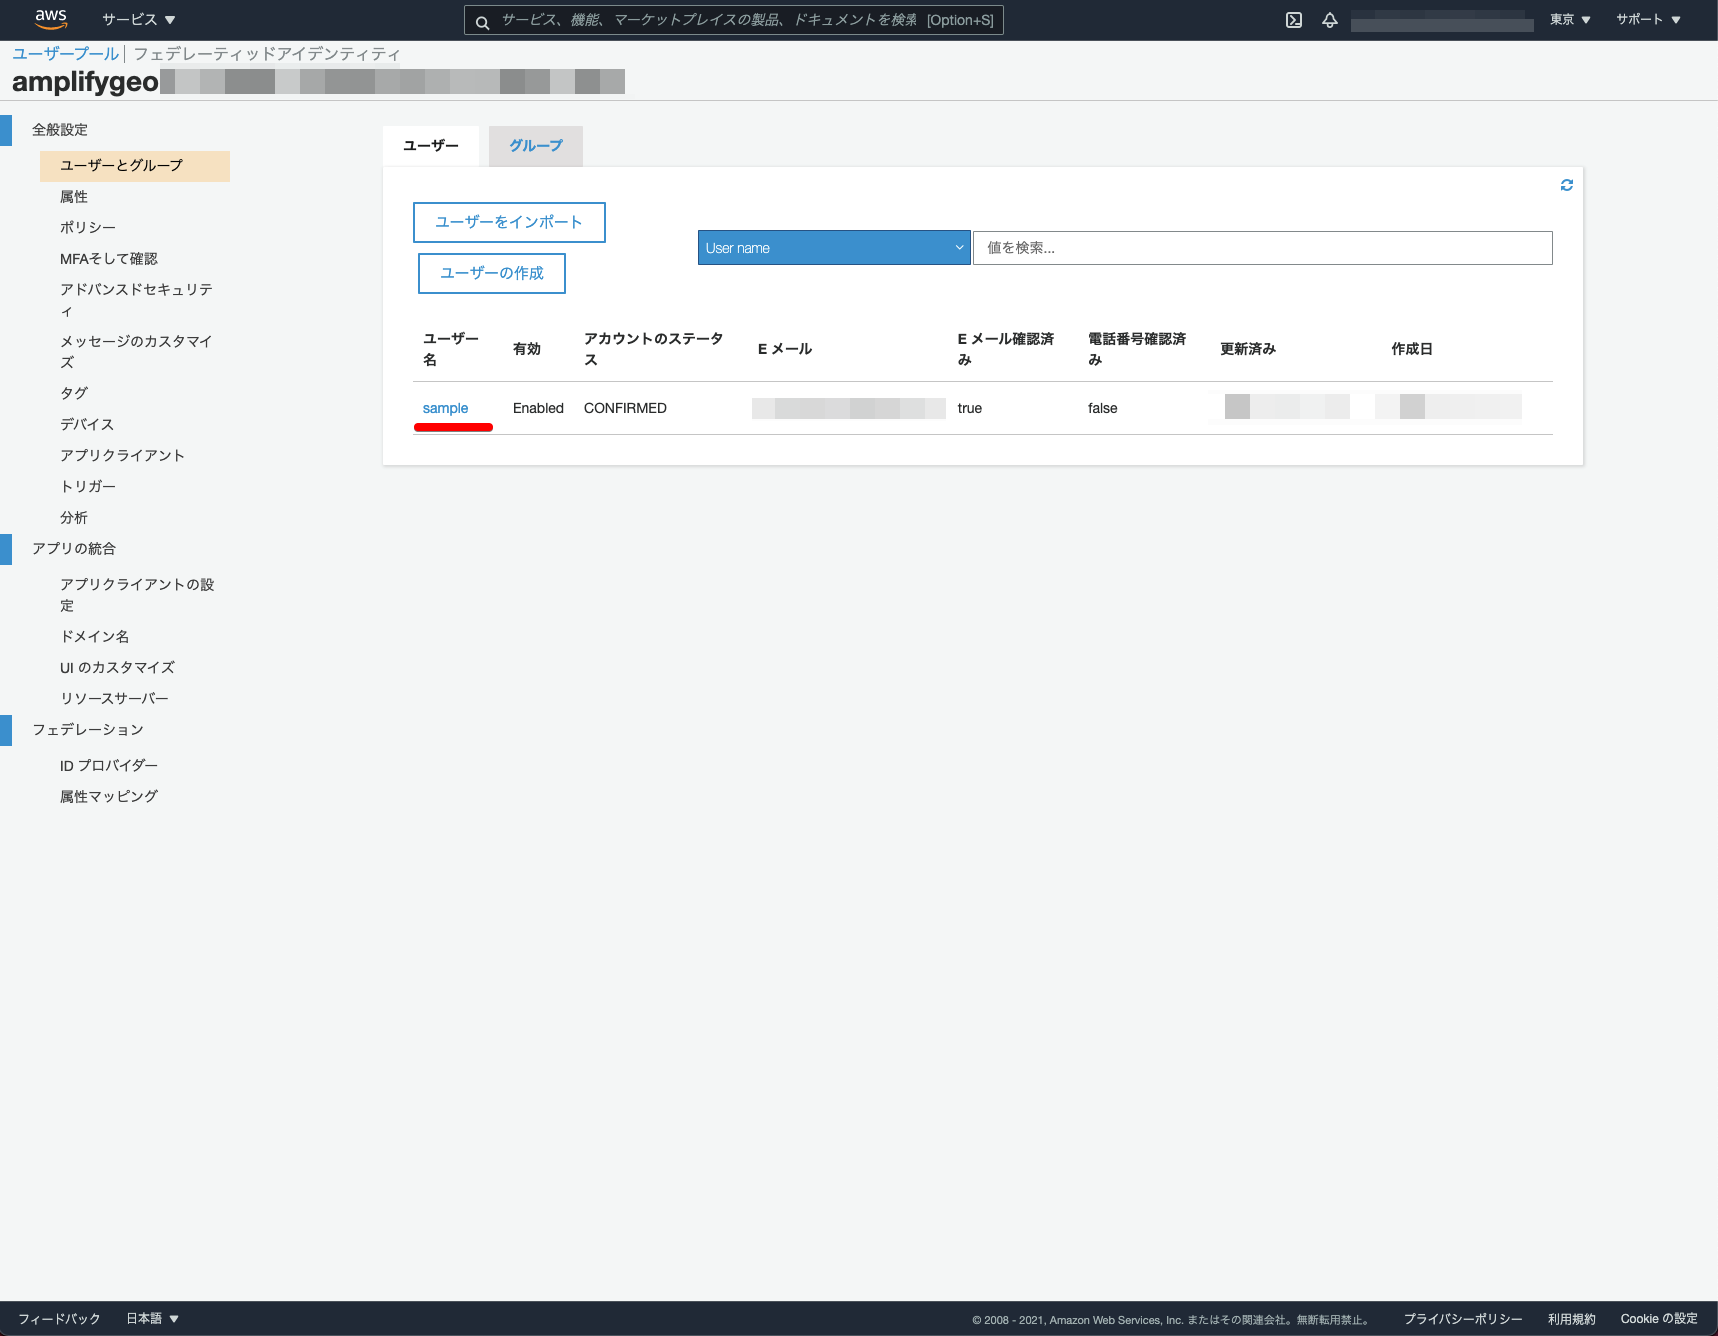
Task: Go to ユーザープール breadcrumb link
Action: [x=66, y=54]
